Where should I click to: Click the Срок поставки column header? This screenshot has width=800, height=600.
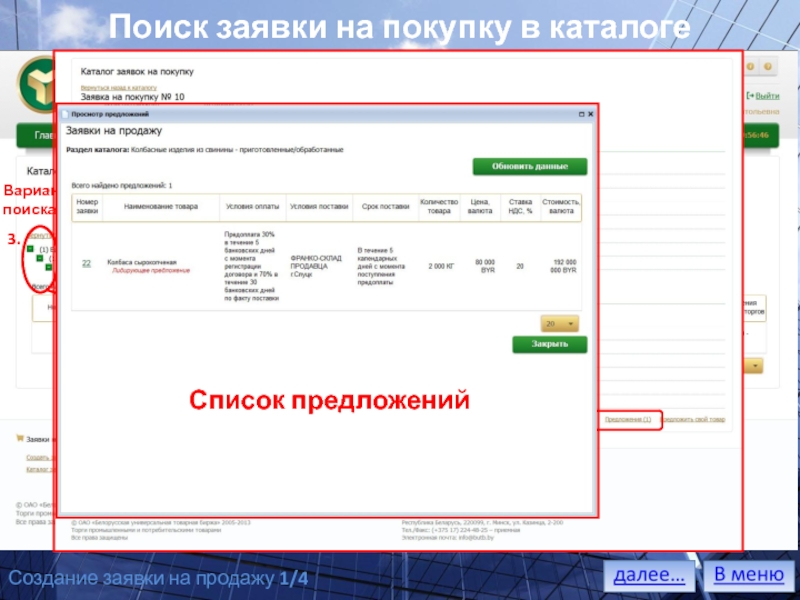click(385, 207)
